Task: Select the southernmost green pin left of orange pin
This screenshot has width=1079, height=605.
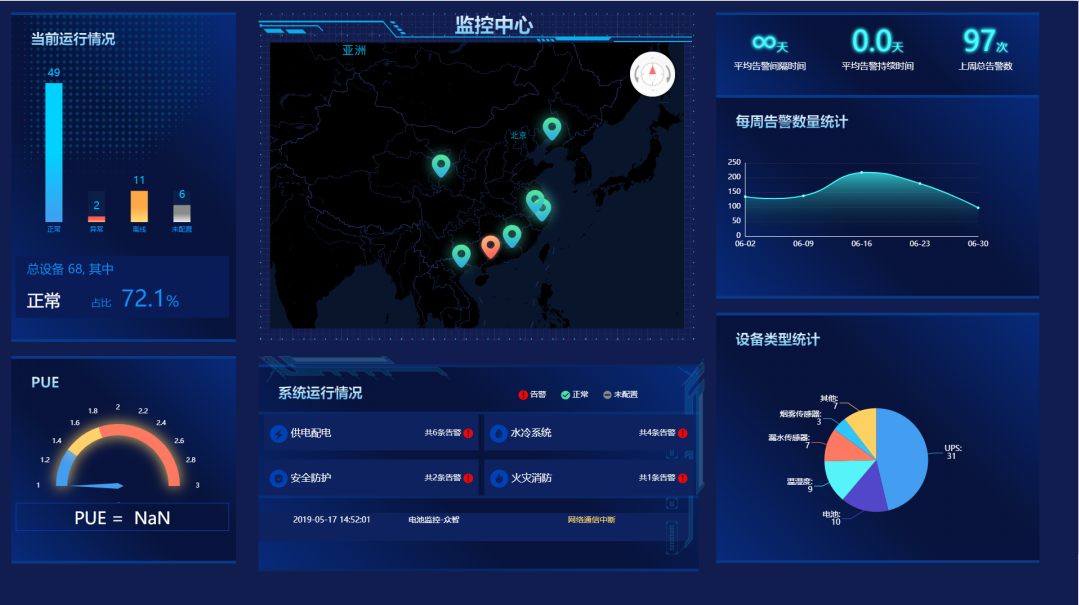Action: [461, 255]
